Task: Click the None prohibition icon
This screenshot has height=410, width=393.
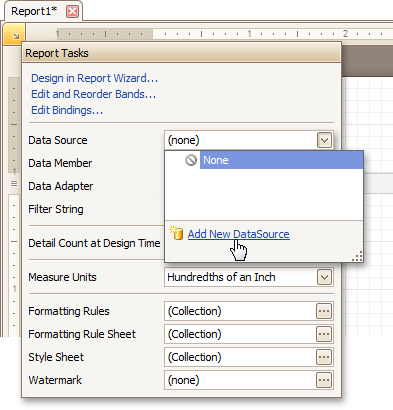Action: click(x=191, y=160)
